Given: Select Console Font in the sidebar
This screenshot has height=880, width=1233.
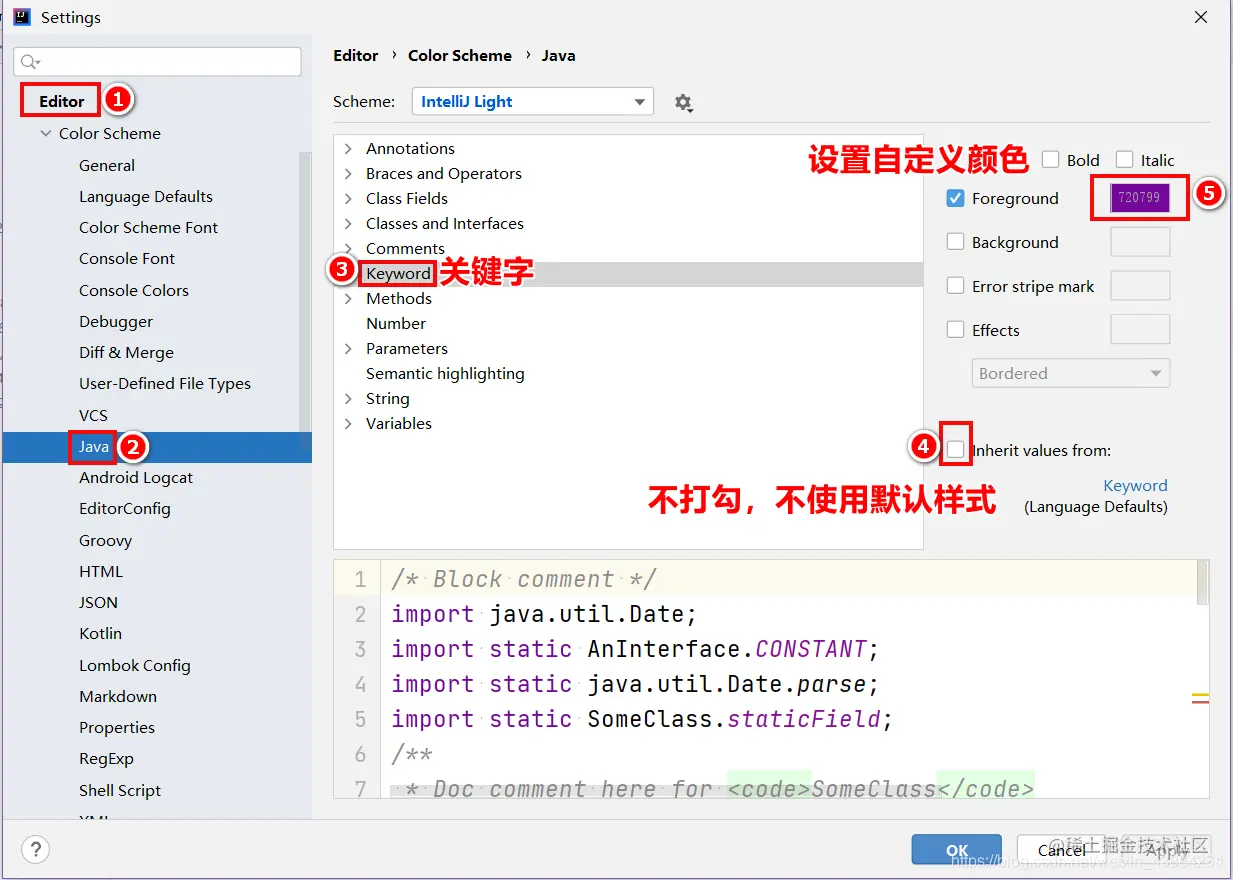Looking at the screenshot, I should click(x=127, y=258).
